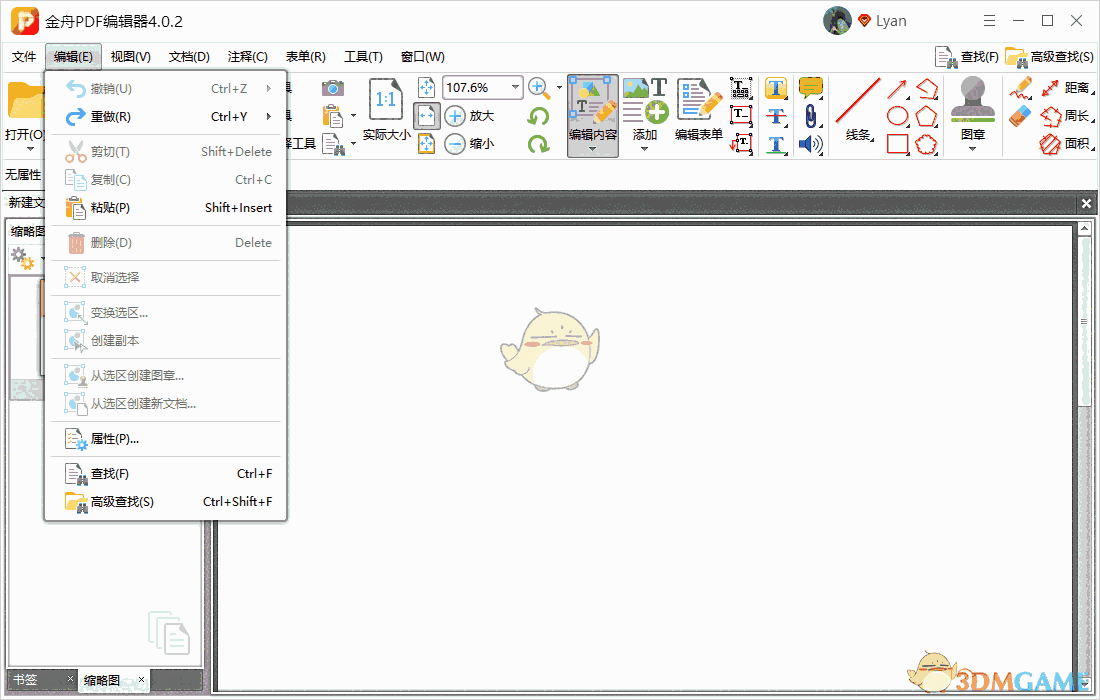The image size is (1100, 700).
Task: Click the 缩小 zoom out icon
Action: (x=458, y=143)
